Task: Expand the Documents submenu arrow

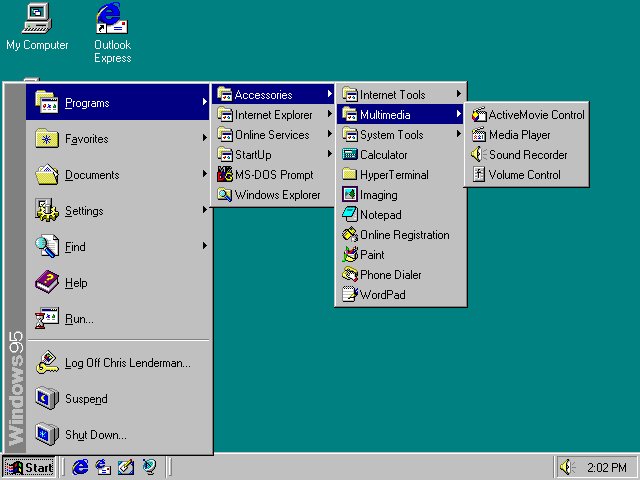Action: click(x=204, y=174)
